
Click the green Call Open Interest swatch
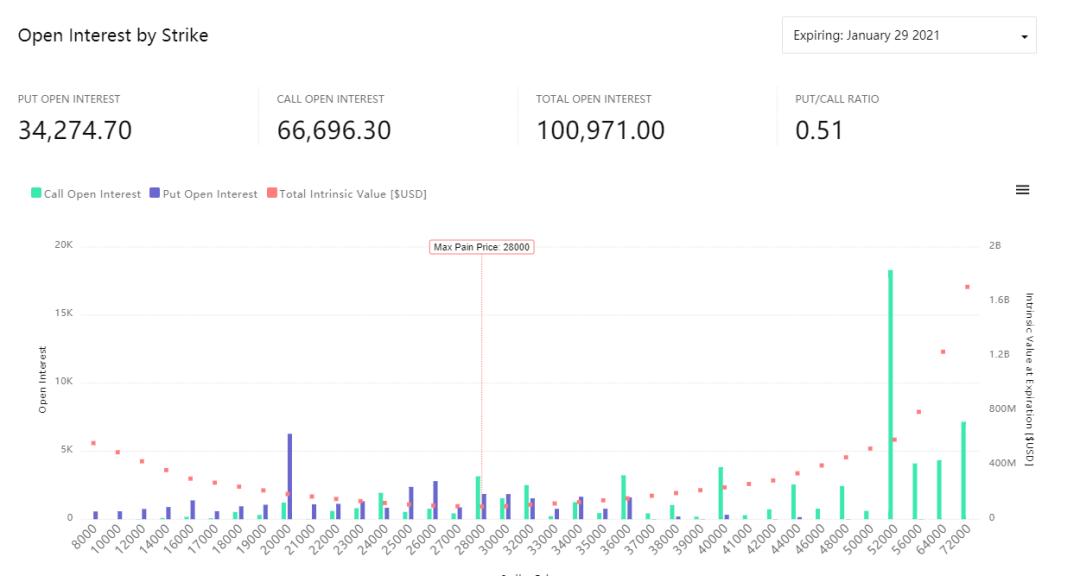[x=37, y=193]
